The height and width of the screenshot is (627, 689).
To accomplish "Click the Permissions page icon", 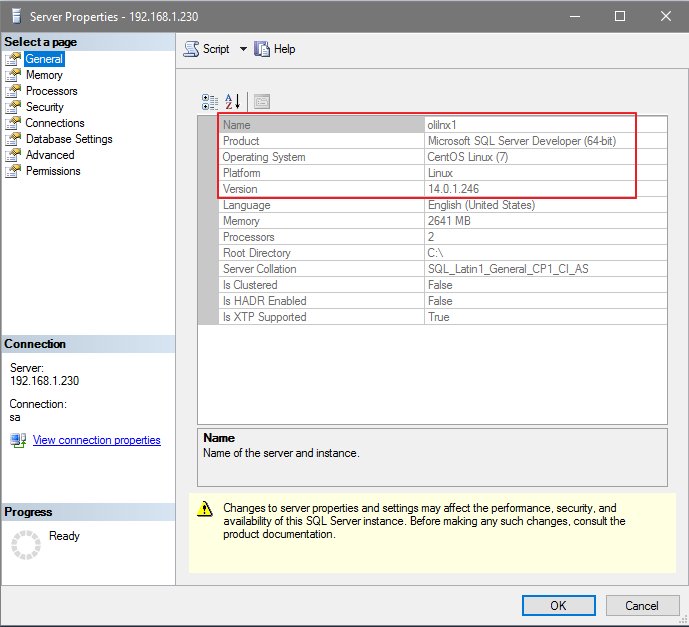I will click(x=13, y=171).
